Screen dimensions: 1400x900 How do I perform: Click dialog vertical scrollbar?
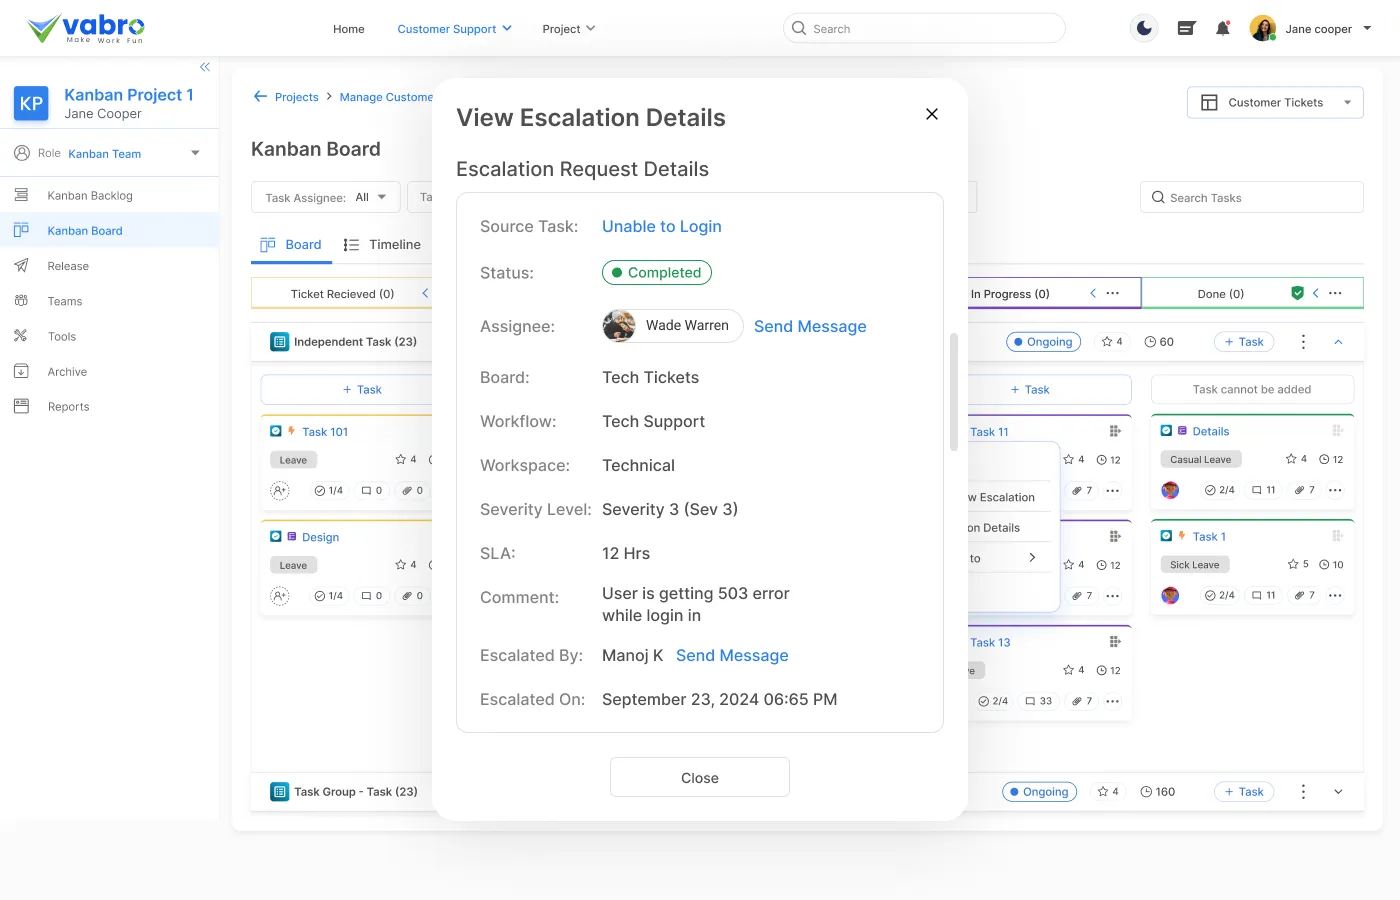[x=954, y=392]
